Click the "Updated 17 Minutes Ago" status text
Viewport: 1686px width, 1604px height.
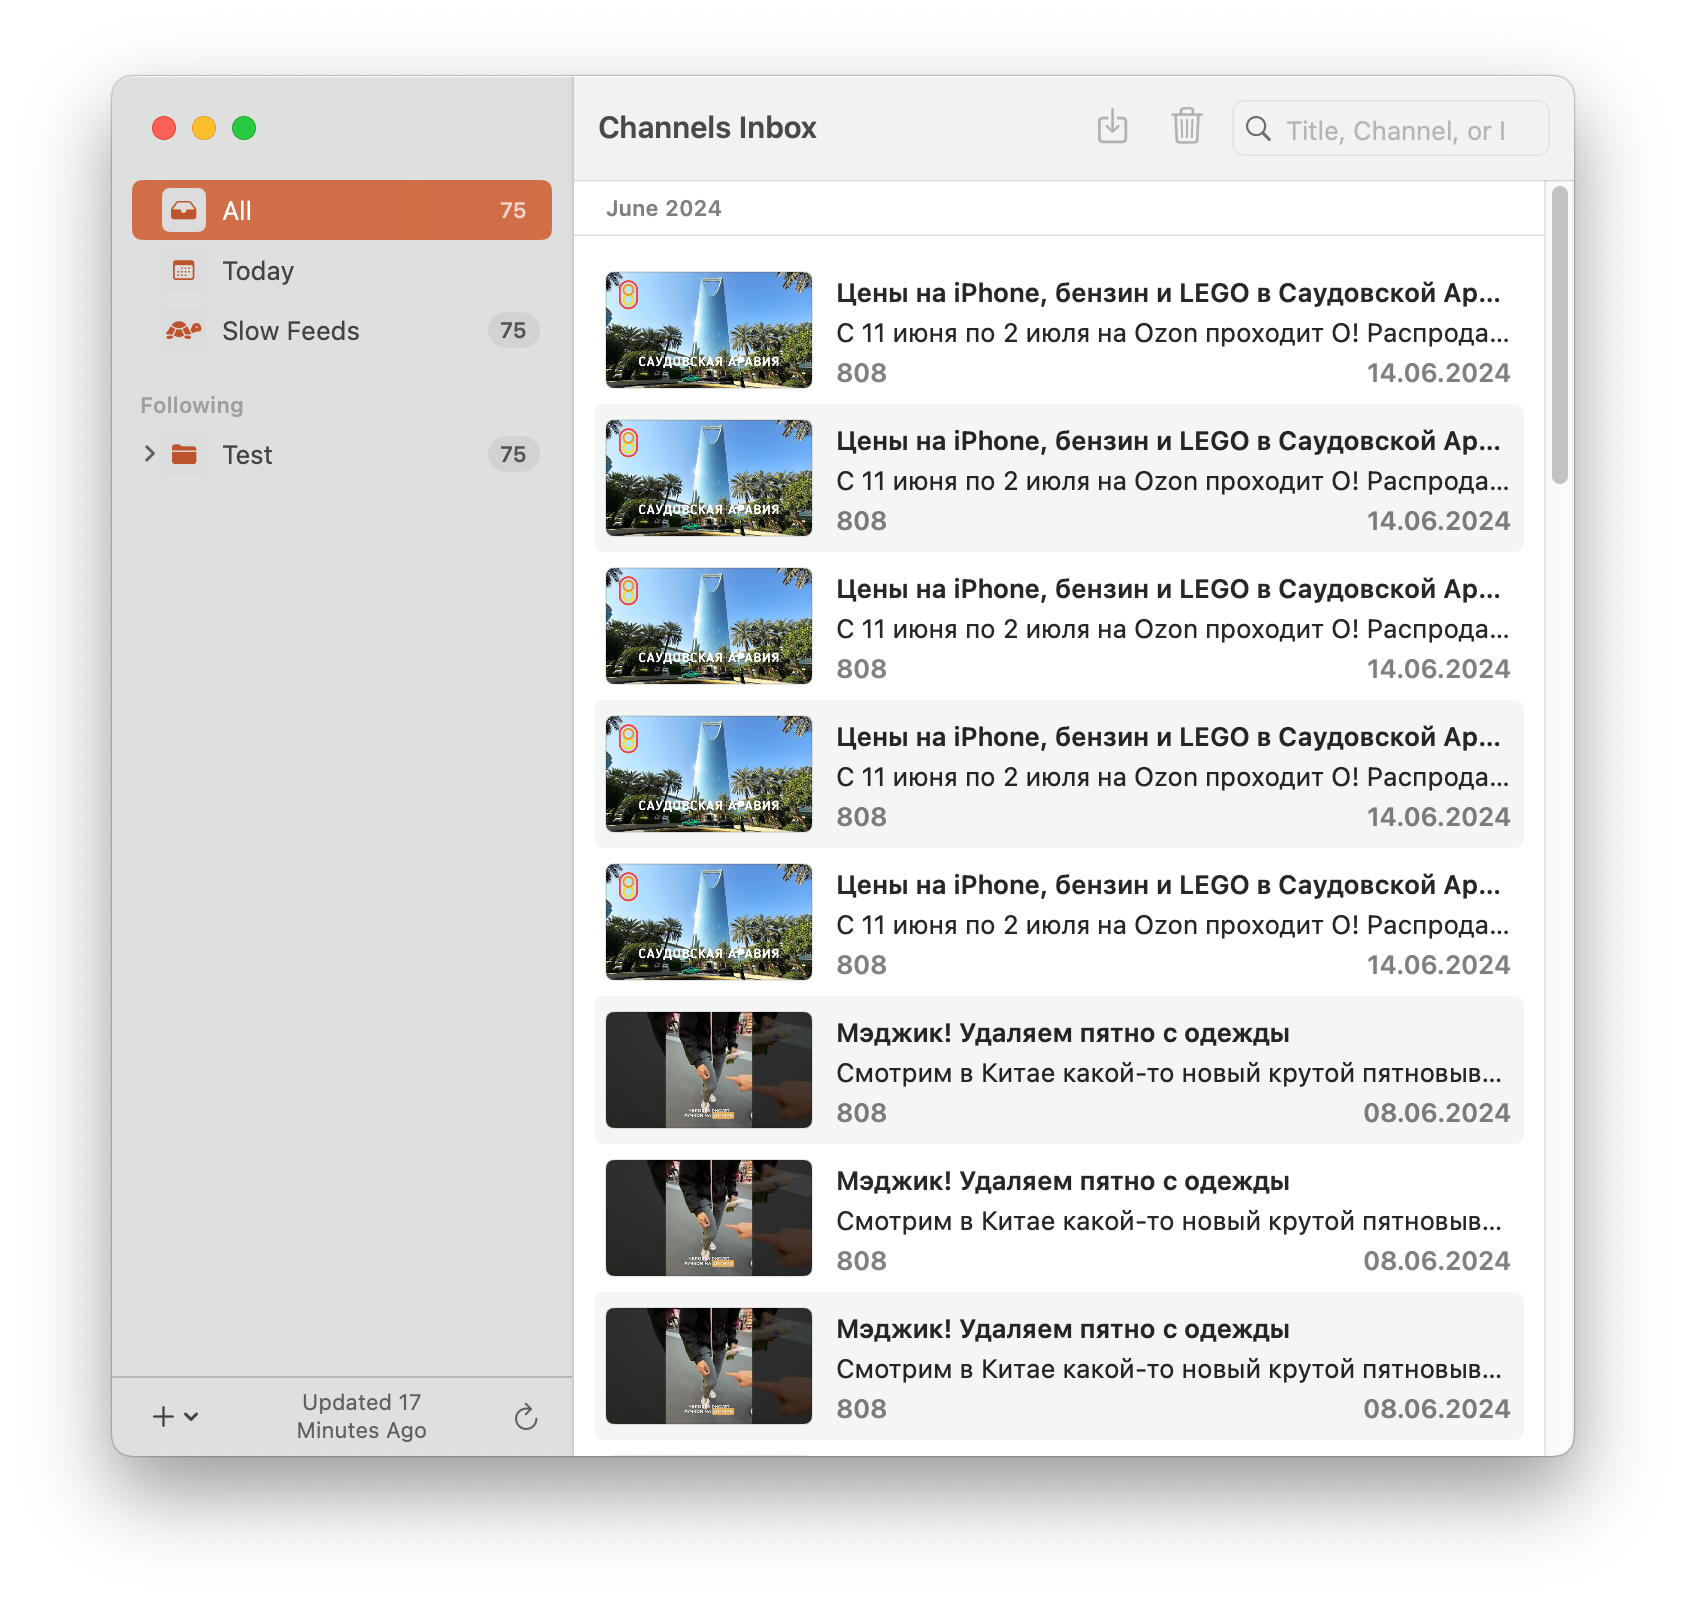pos(362,1416)
